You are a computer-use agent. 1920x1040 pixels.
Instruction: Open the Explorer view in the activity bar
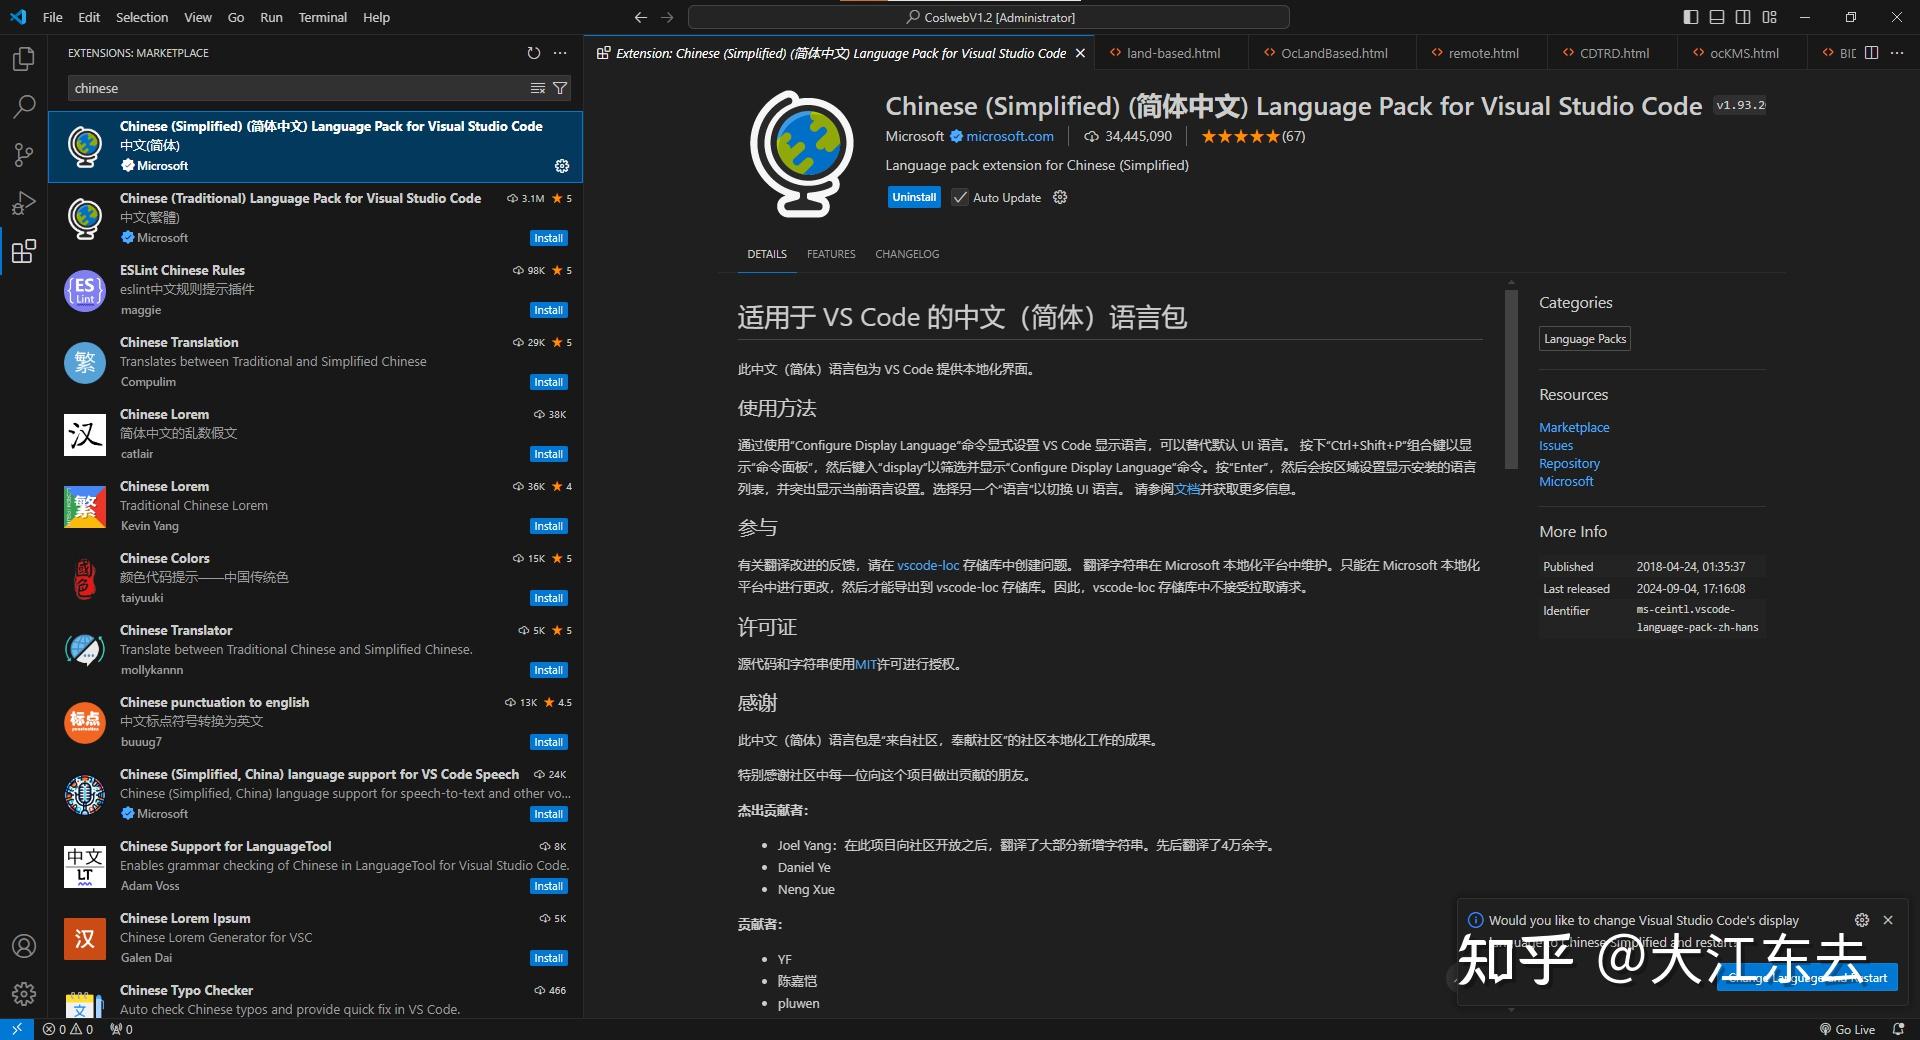22,59
